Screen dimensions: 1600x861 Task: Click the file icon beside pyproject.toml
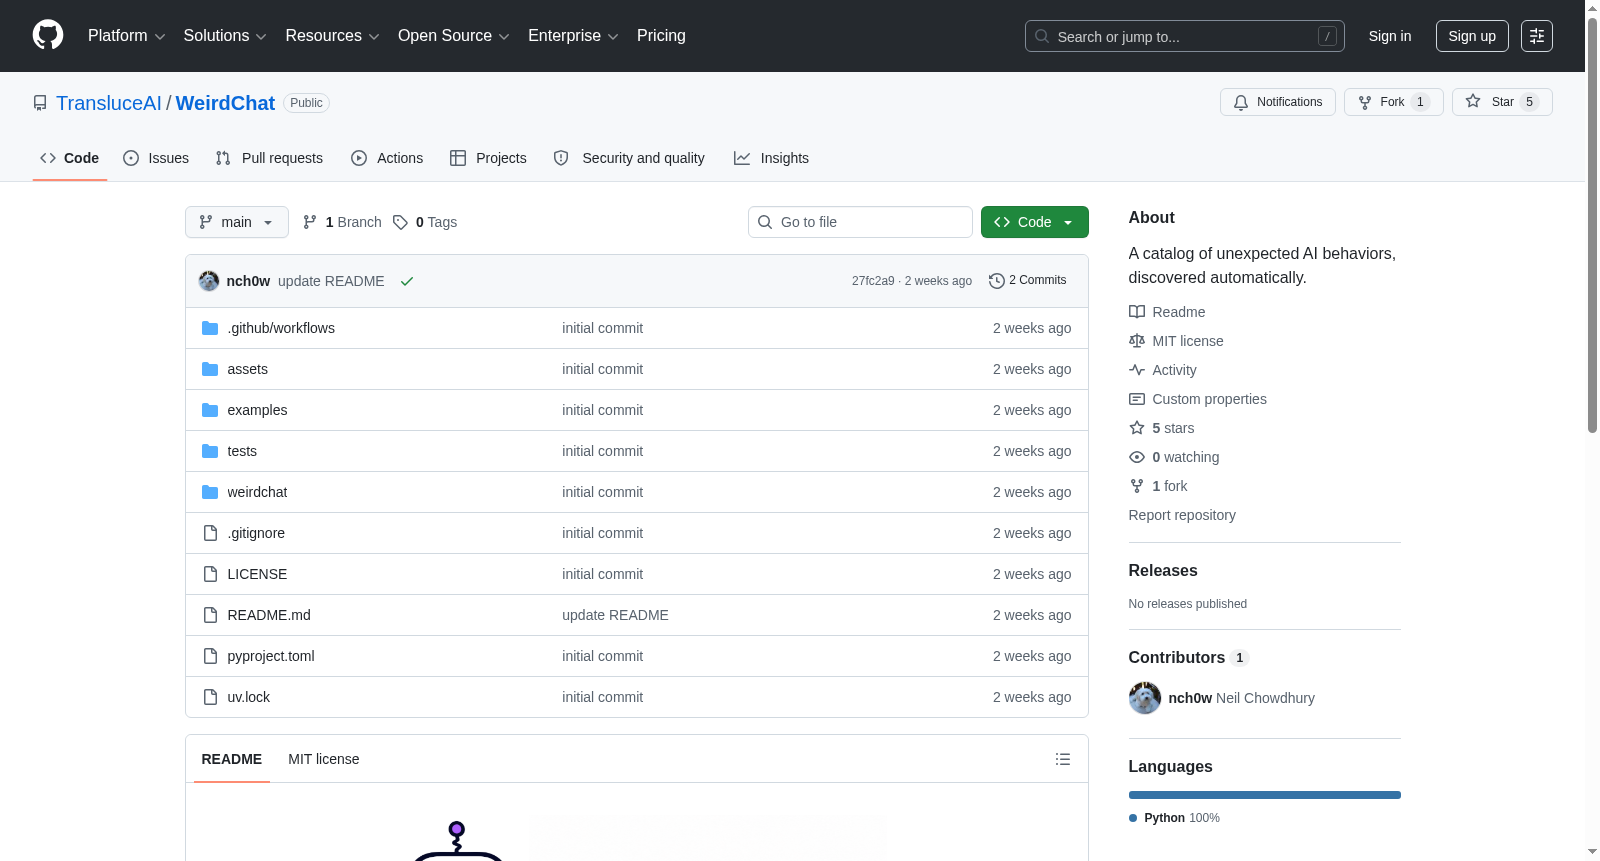(210, 656)
